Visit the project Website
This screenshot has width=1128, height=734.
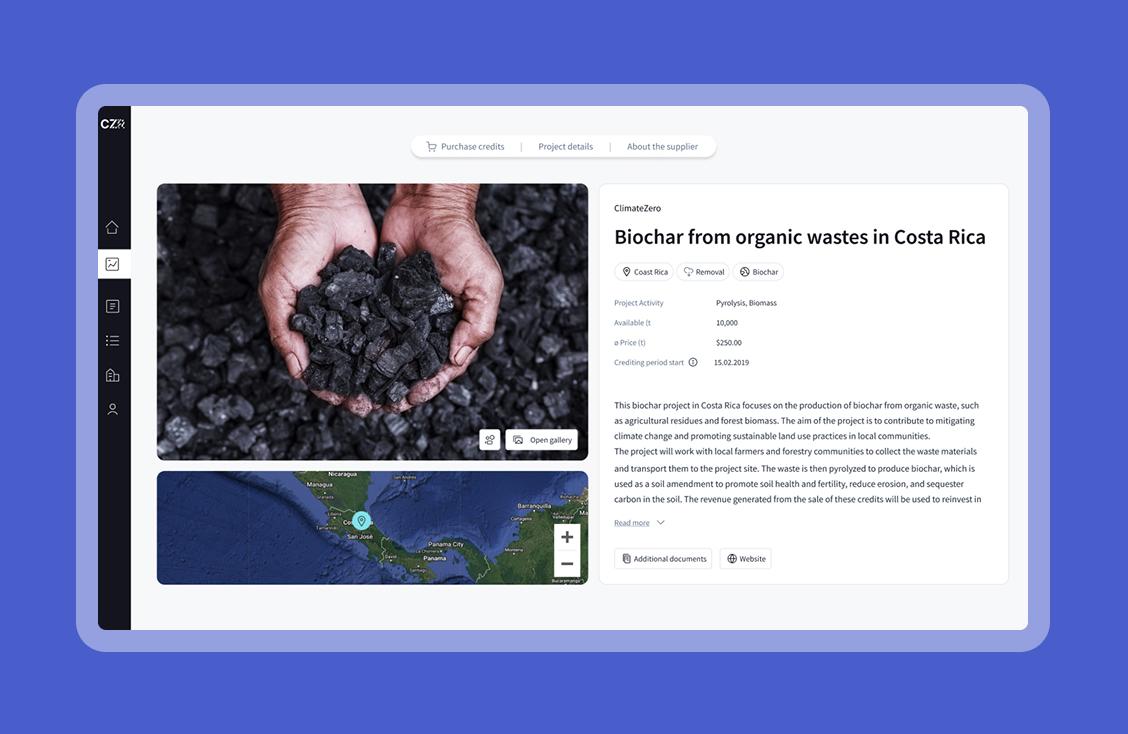click(745, 558)
